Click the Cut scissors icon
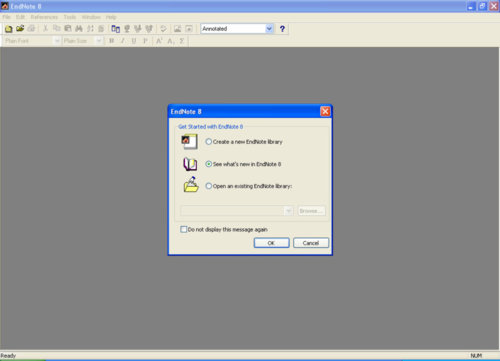The height and width of the screenshot is (361, 500). [46, 29]
